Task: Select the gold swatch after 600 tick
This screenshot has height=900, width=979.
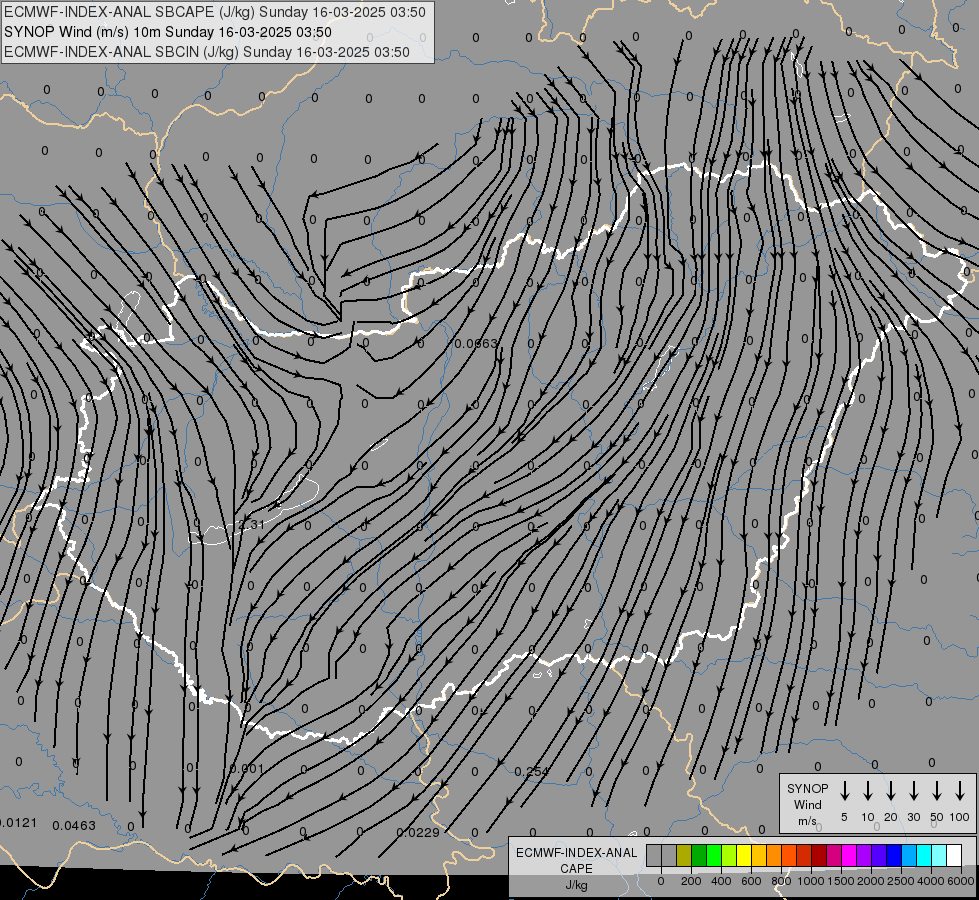Action: pos(759,855)
